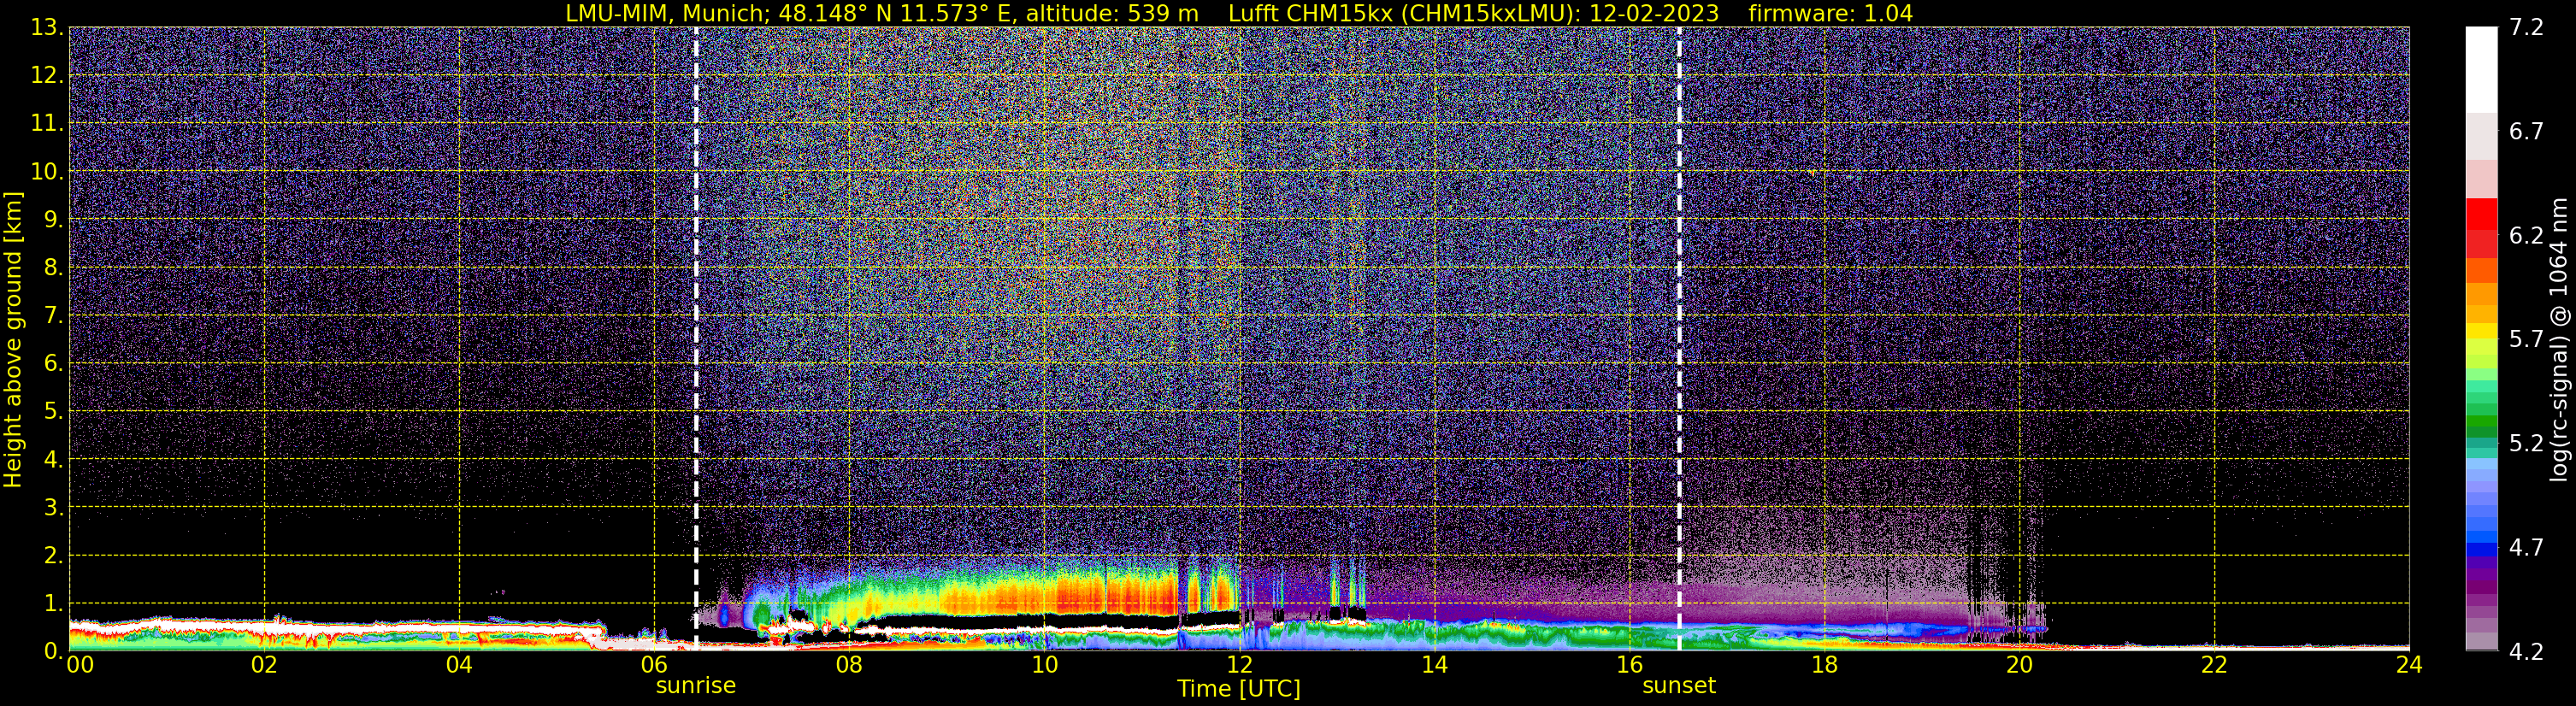Viewport: 2576px width, 706px height.
Task: Click the '20' time tick label
Action: pos(2019,665)
